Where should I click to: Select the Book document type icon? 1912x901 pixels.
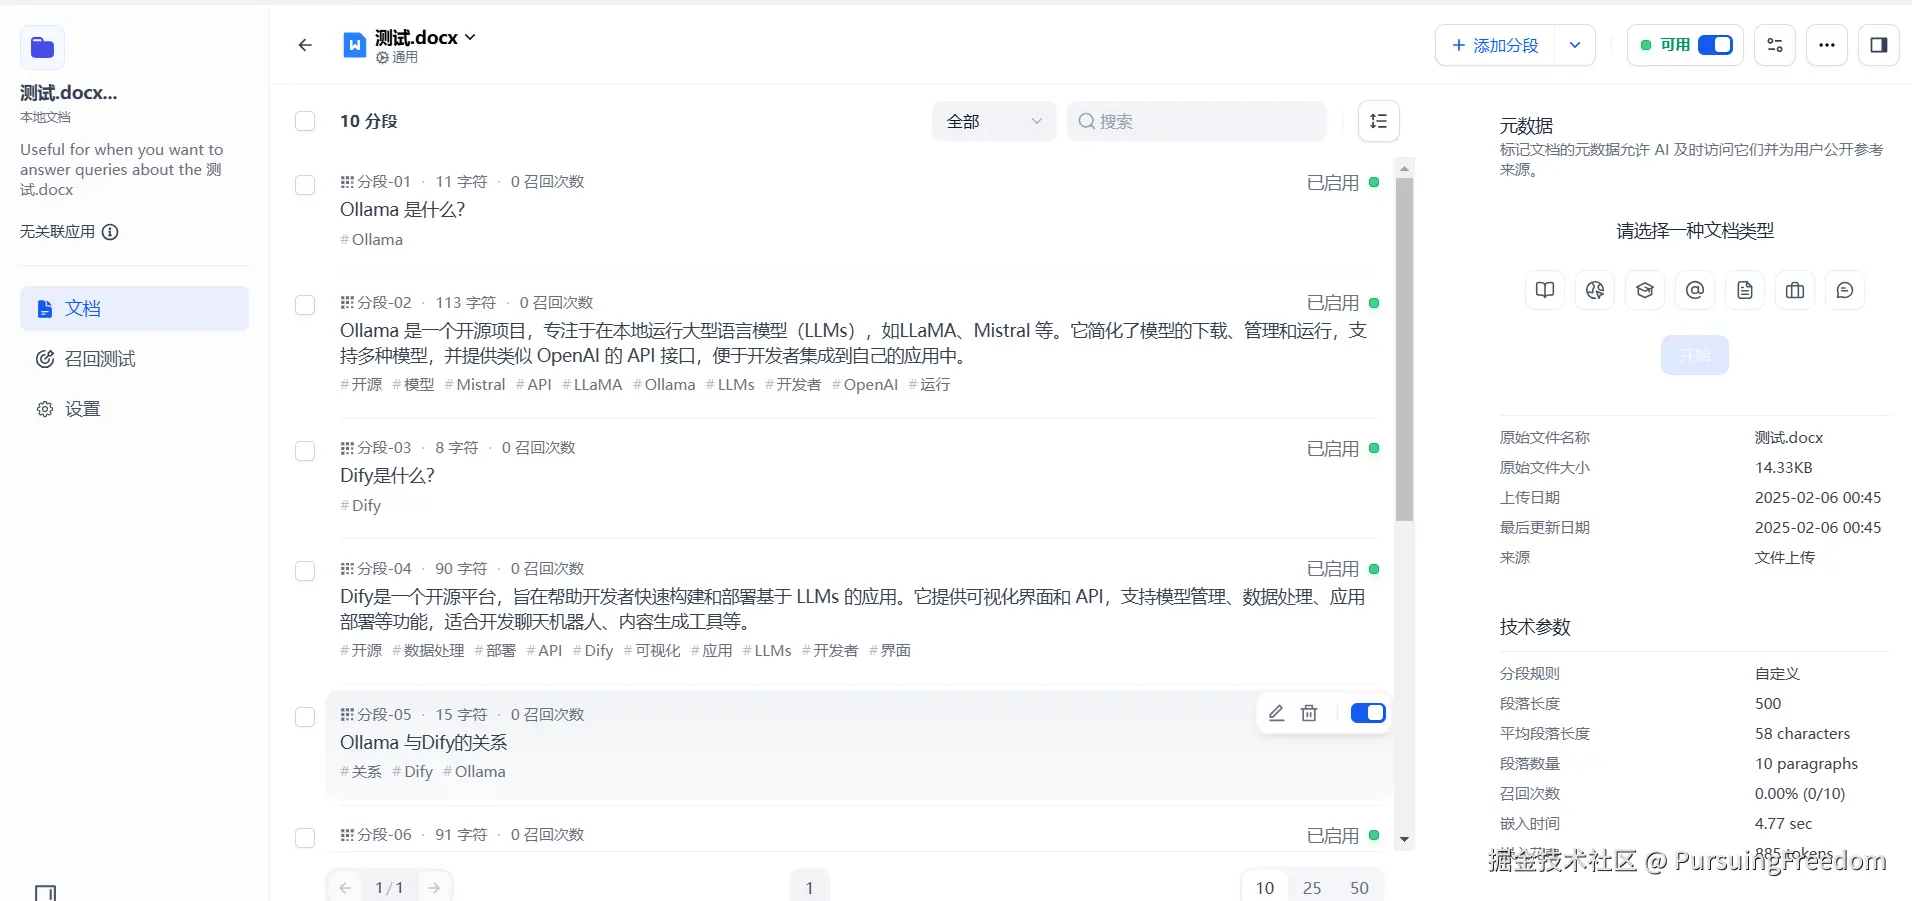click(1545, 290)
